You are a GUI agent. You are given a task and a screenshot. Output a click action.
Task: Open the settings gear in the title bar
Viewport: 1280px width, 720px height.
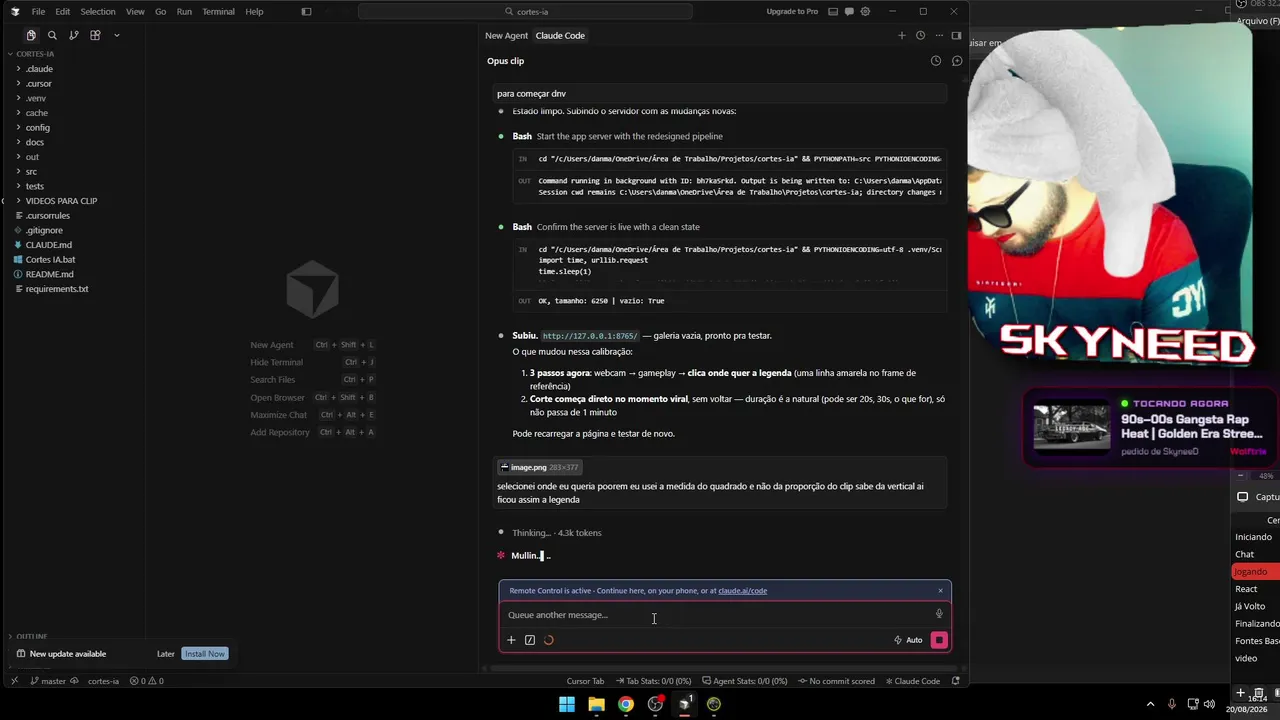coord(865,12)
